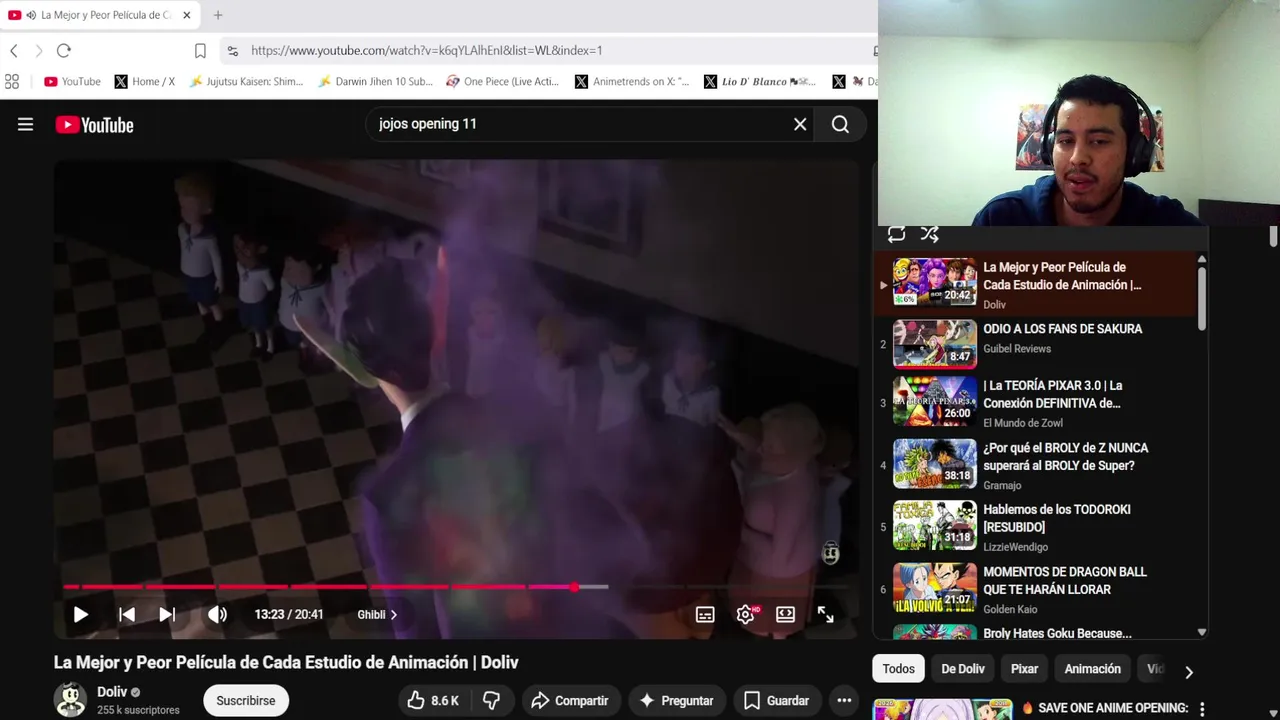Image resolution: width=1280 pixels, height=720 pixels.
Task: Click the Doliv channel avatar
Action: pyautogui.click(x=70, y=700)
